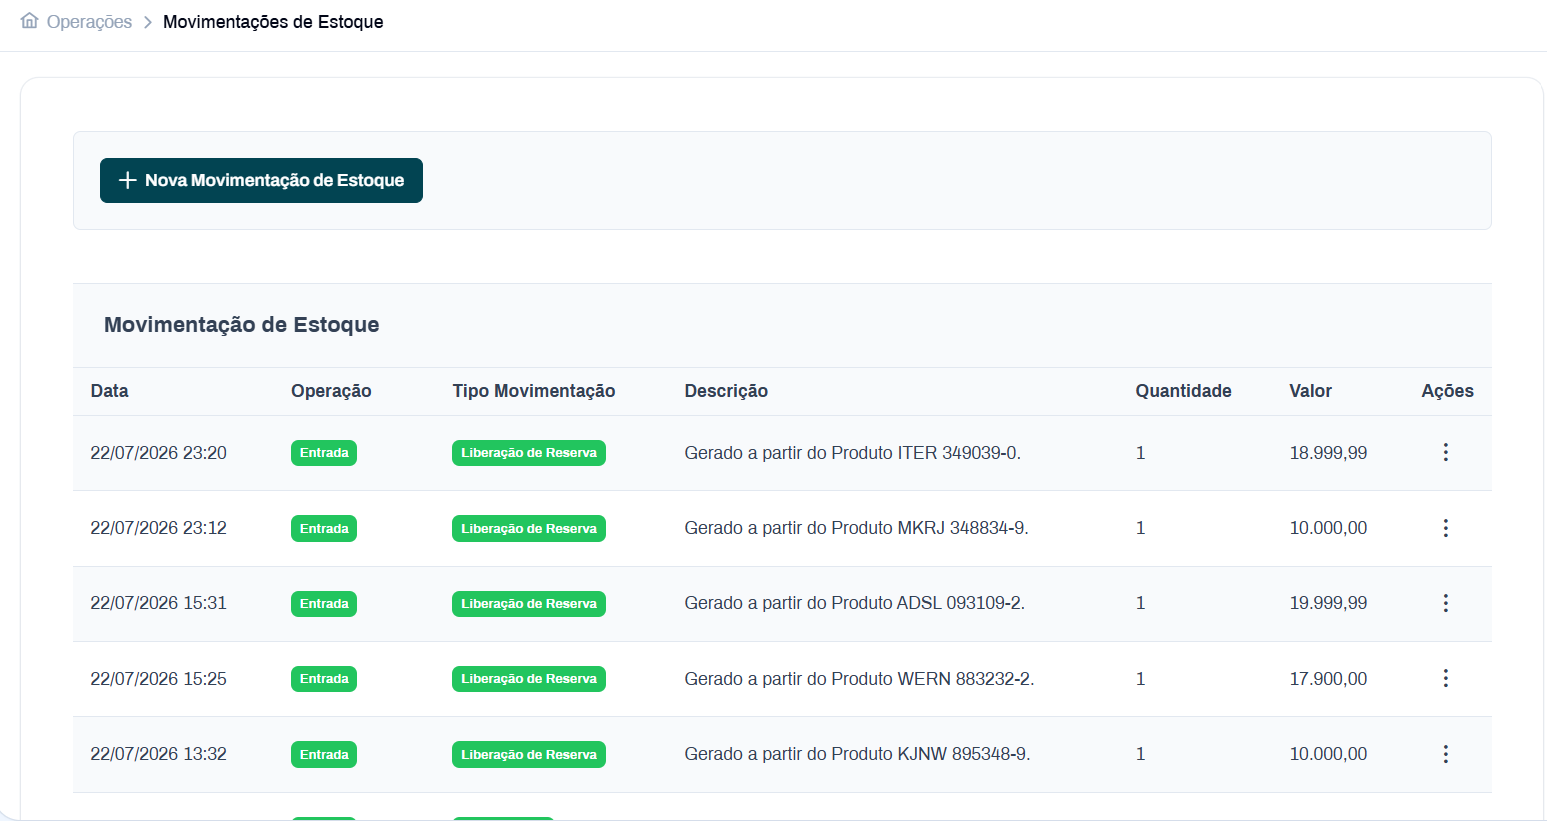The image size is (1547, 821).
Task: Open actions menu for WERN 883232-2 row
Action: pyautogui.click(x=1445, y=678)
